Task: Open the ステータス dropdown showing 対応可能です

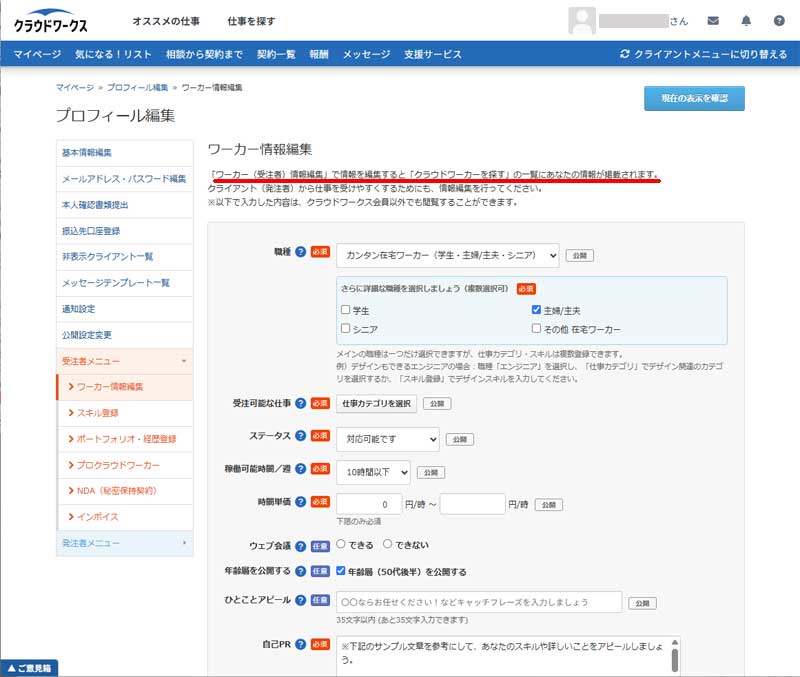Action: pos(387,439)
